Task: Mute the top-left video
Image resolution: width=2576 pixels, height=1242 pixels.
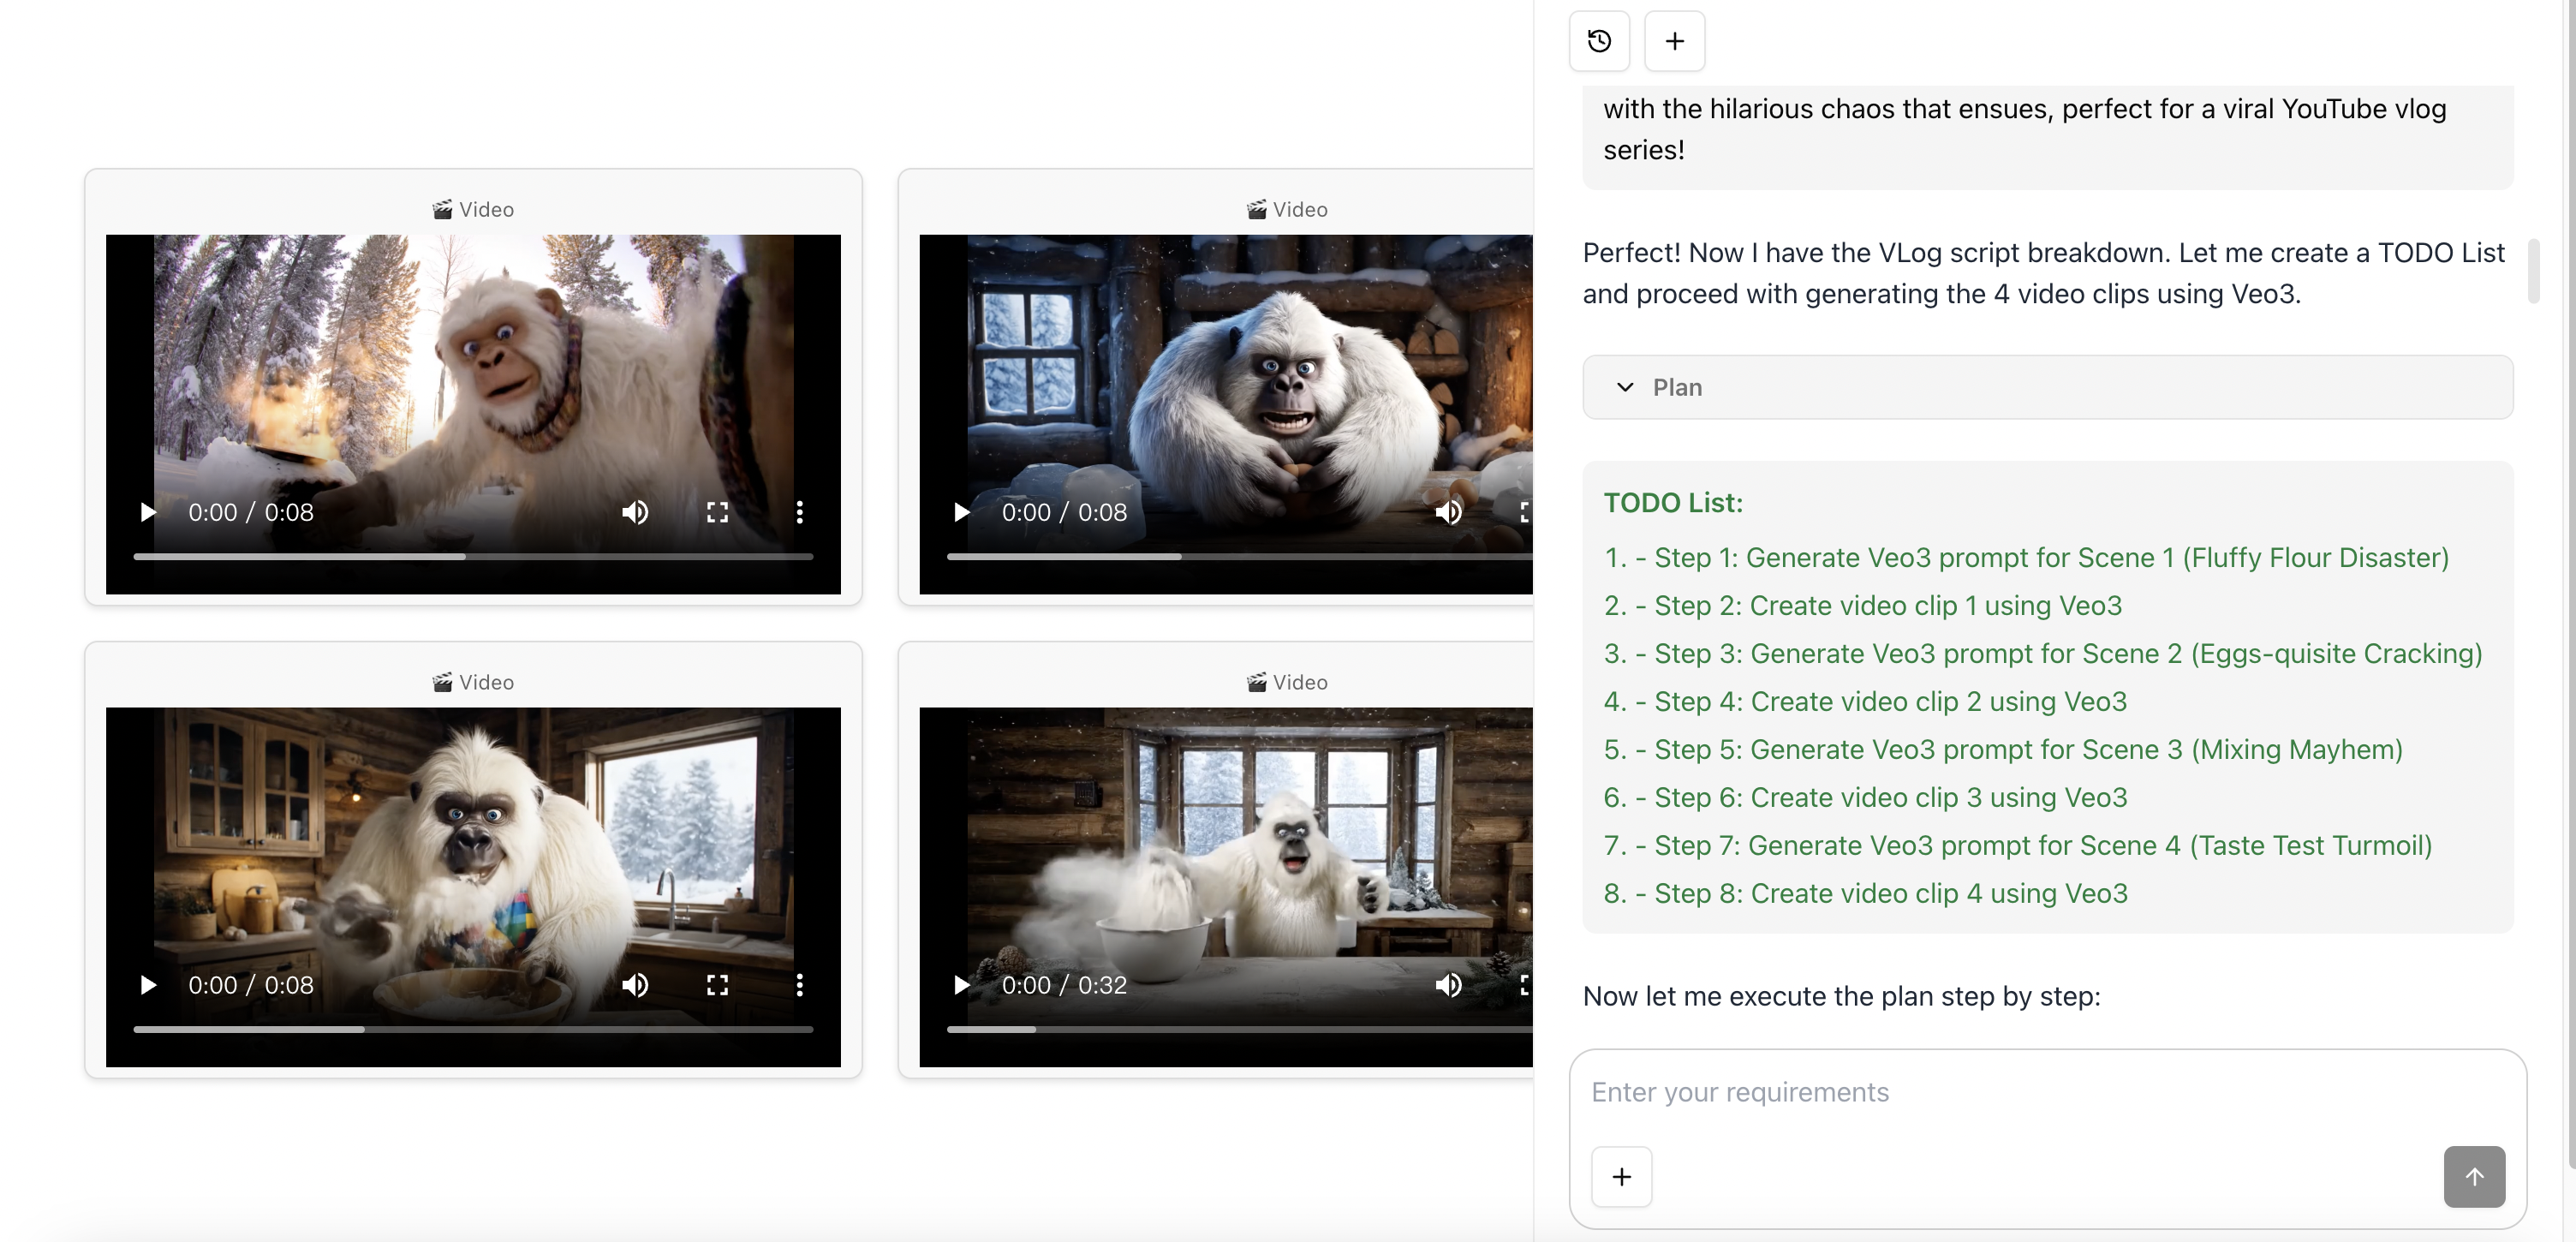Action: click(635, 512)
